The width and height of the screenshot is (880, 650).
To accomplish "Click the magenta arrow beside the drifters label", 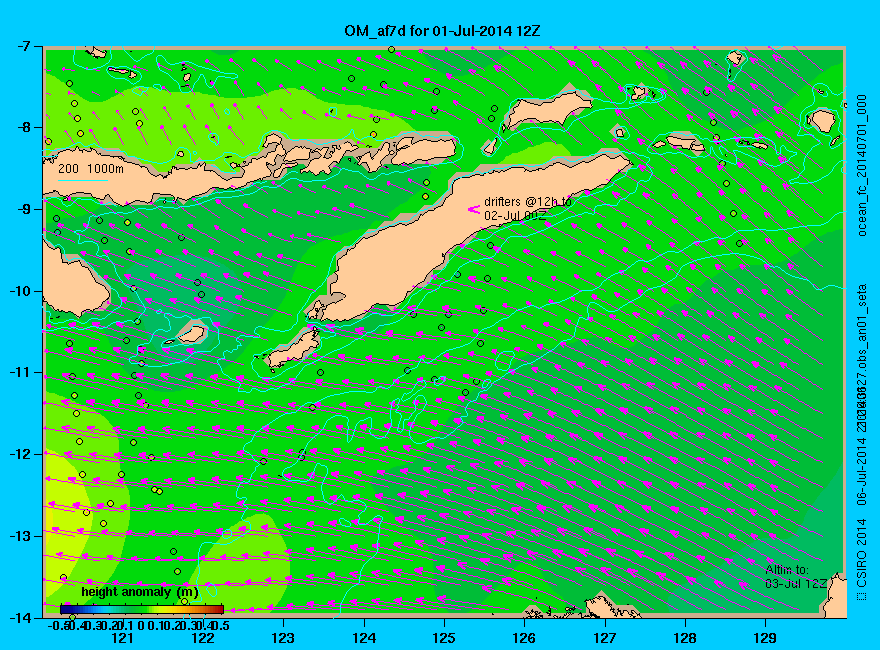I will [474, 209].
